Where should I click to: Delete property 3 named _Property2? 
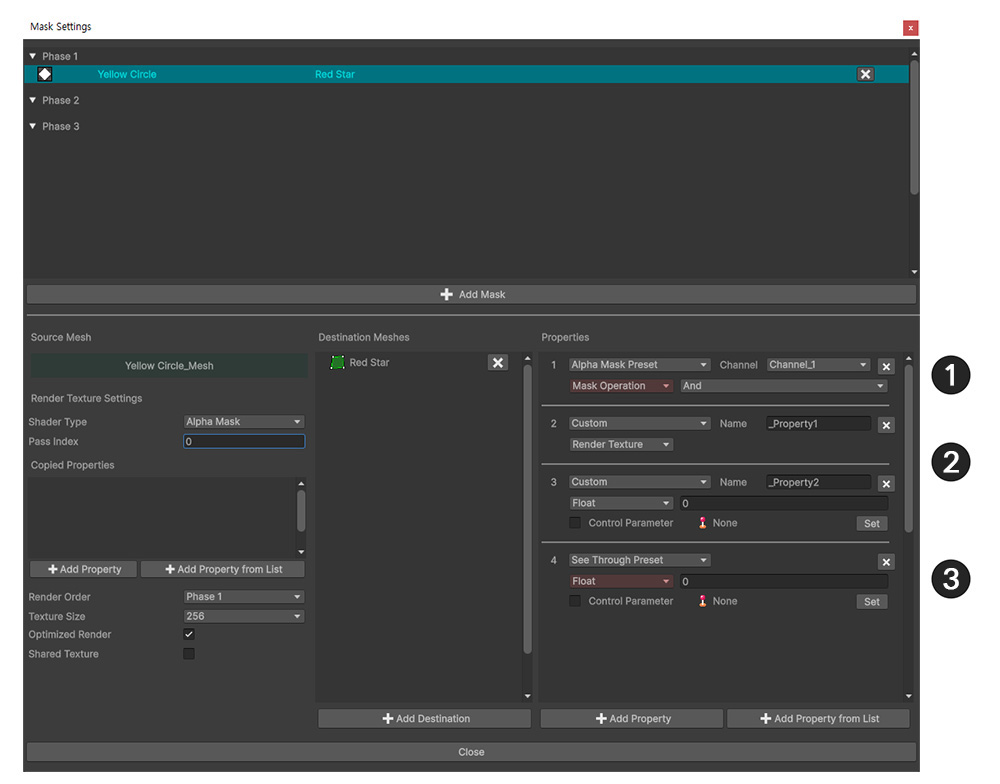(886, 484)
